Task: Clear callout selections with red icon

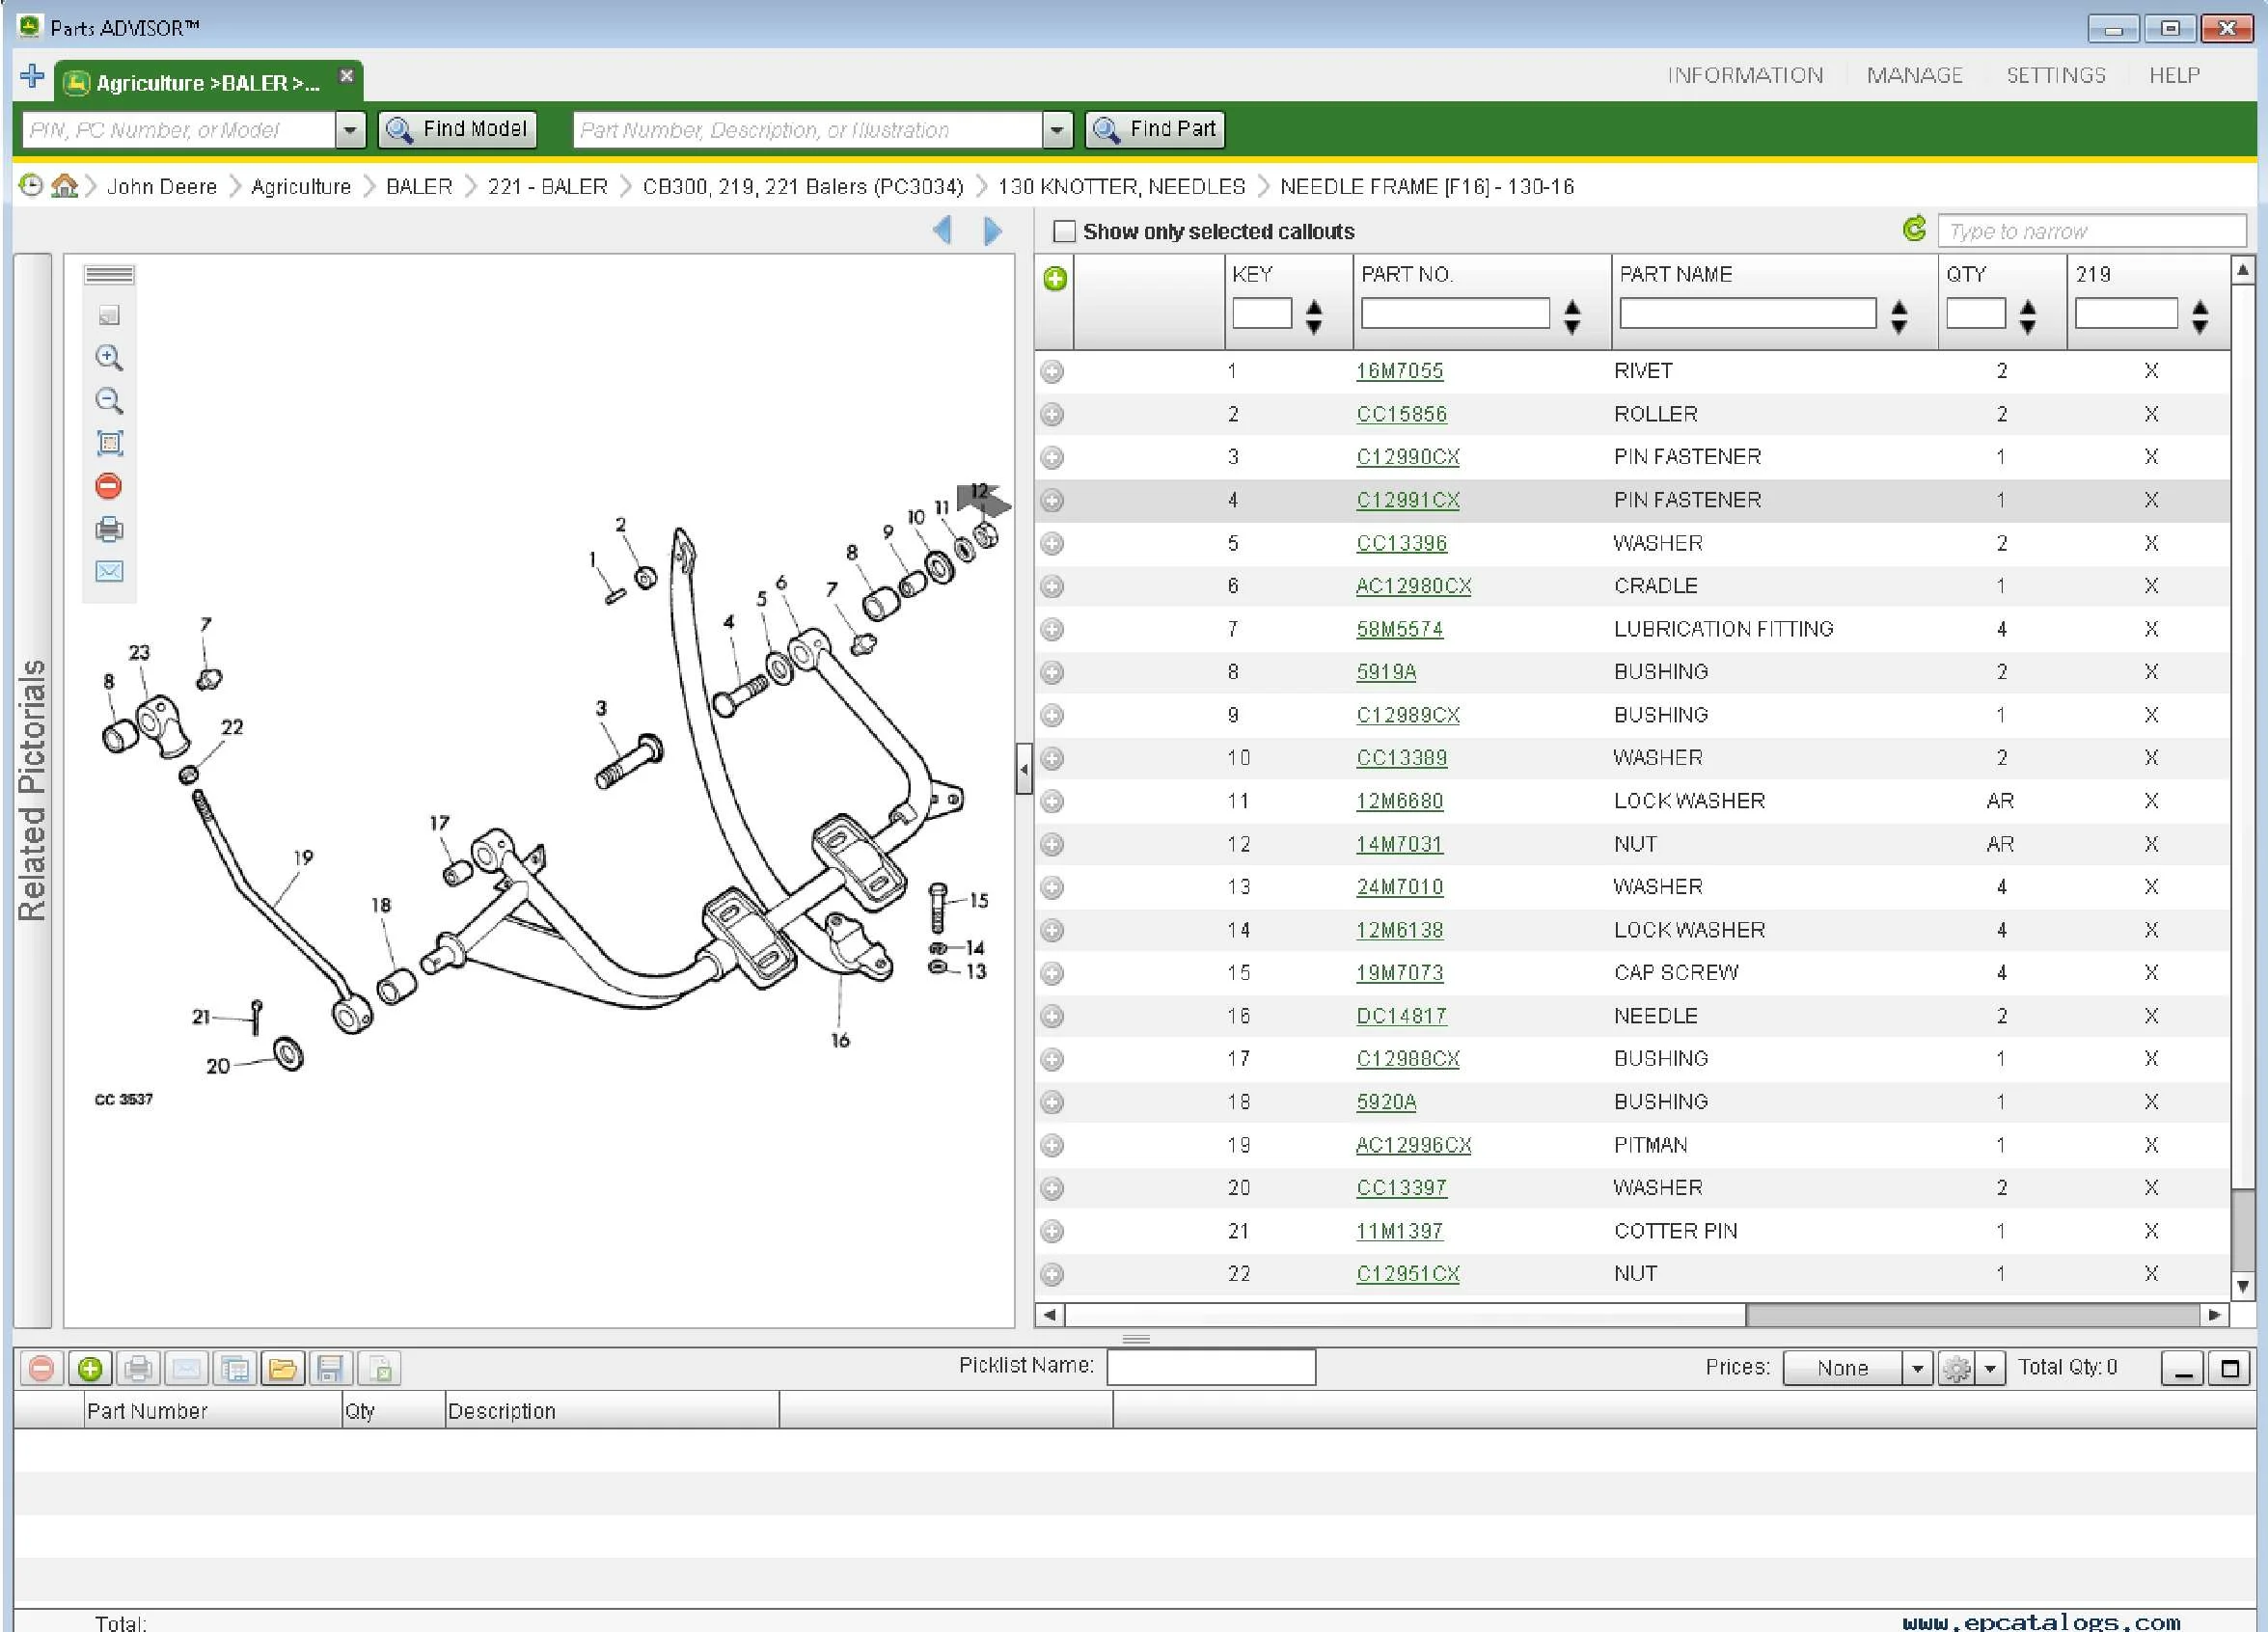Action: (109, 486)
